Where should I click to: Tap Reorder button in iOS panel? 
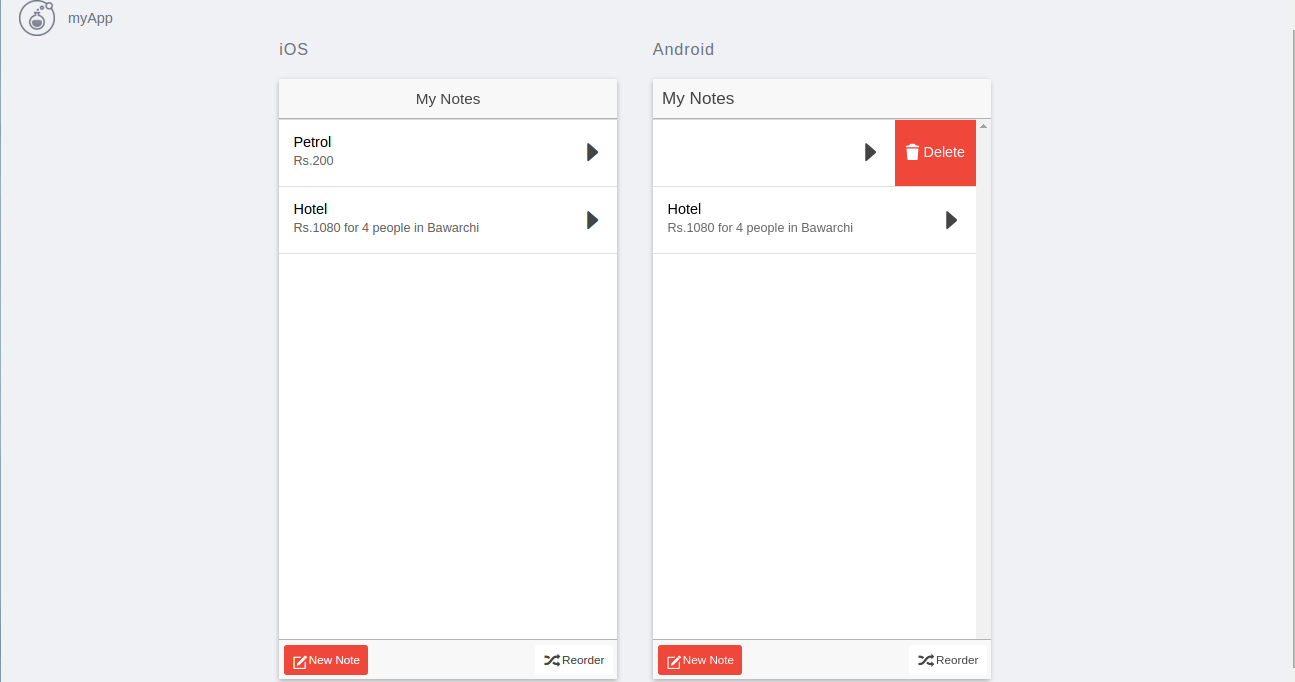574,660
